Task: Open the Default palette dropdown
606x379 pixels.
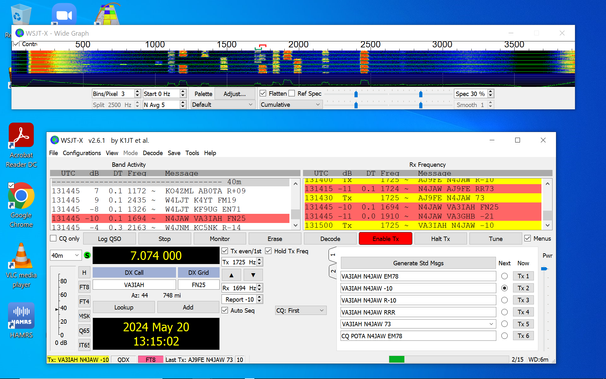Action: pos(222,105)
